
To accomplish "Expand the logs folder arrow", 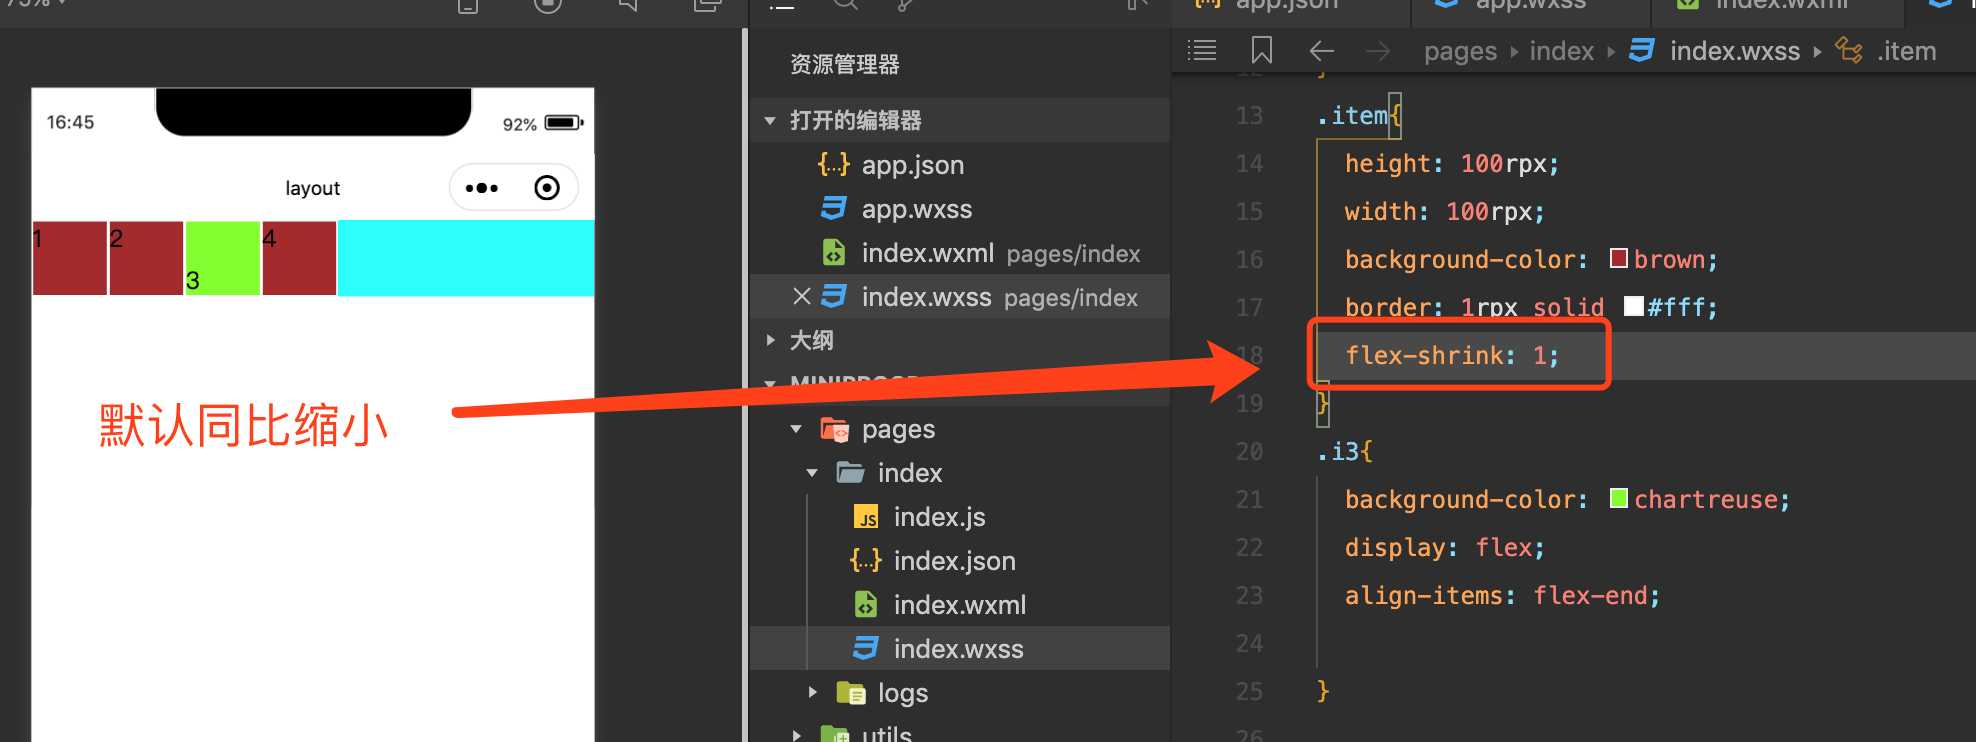I will point(812,692).
